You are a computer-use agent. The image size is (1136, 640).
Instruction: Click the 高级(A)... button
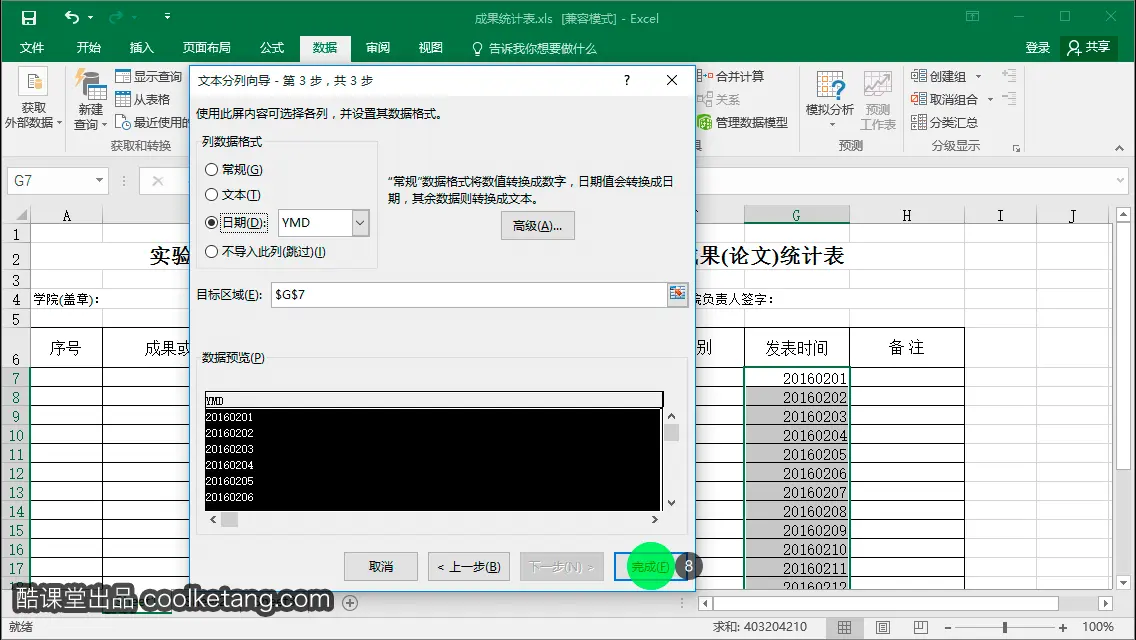[538, 226]
